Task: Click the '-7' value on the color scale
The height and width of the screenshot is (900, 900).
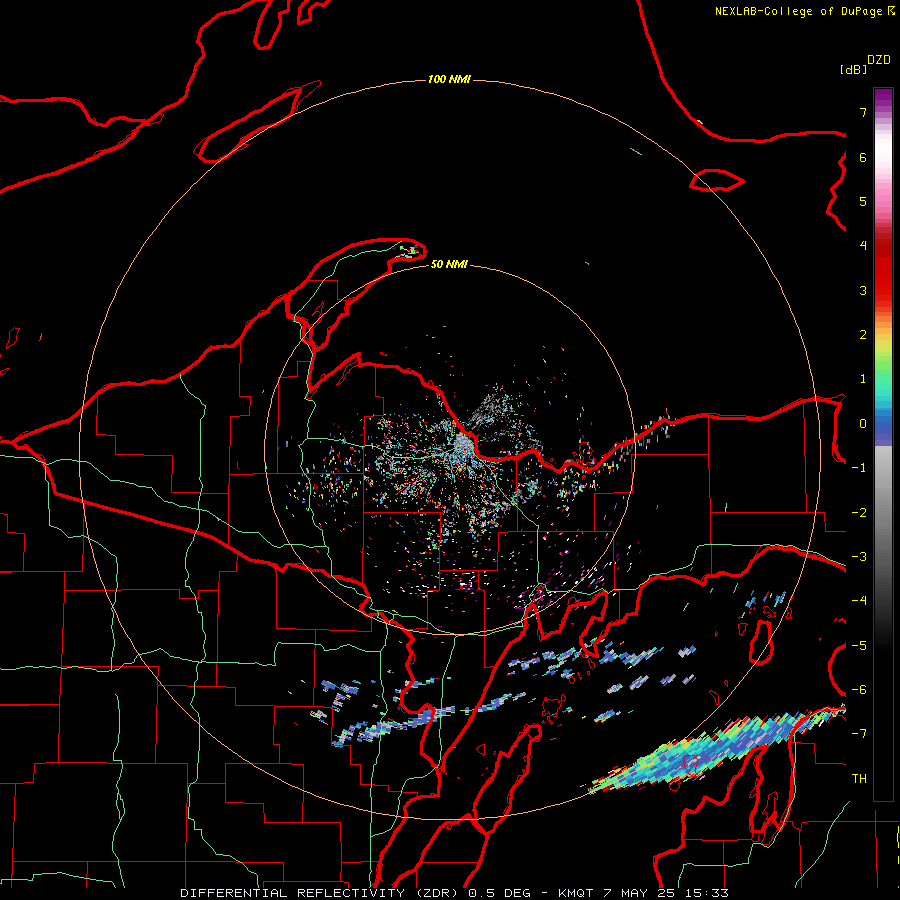Action: (x=859, y=734)
